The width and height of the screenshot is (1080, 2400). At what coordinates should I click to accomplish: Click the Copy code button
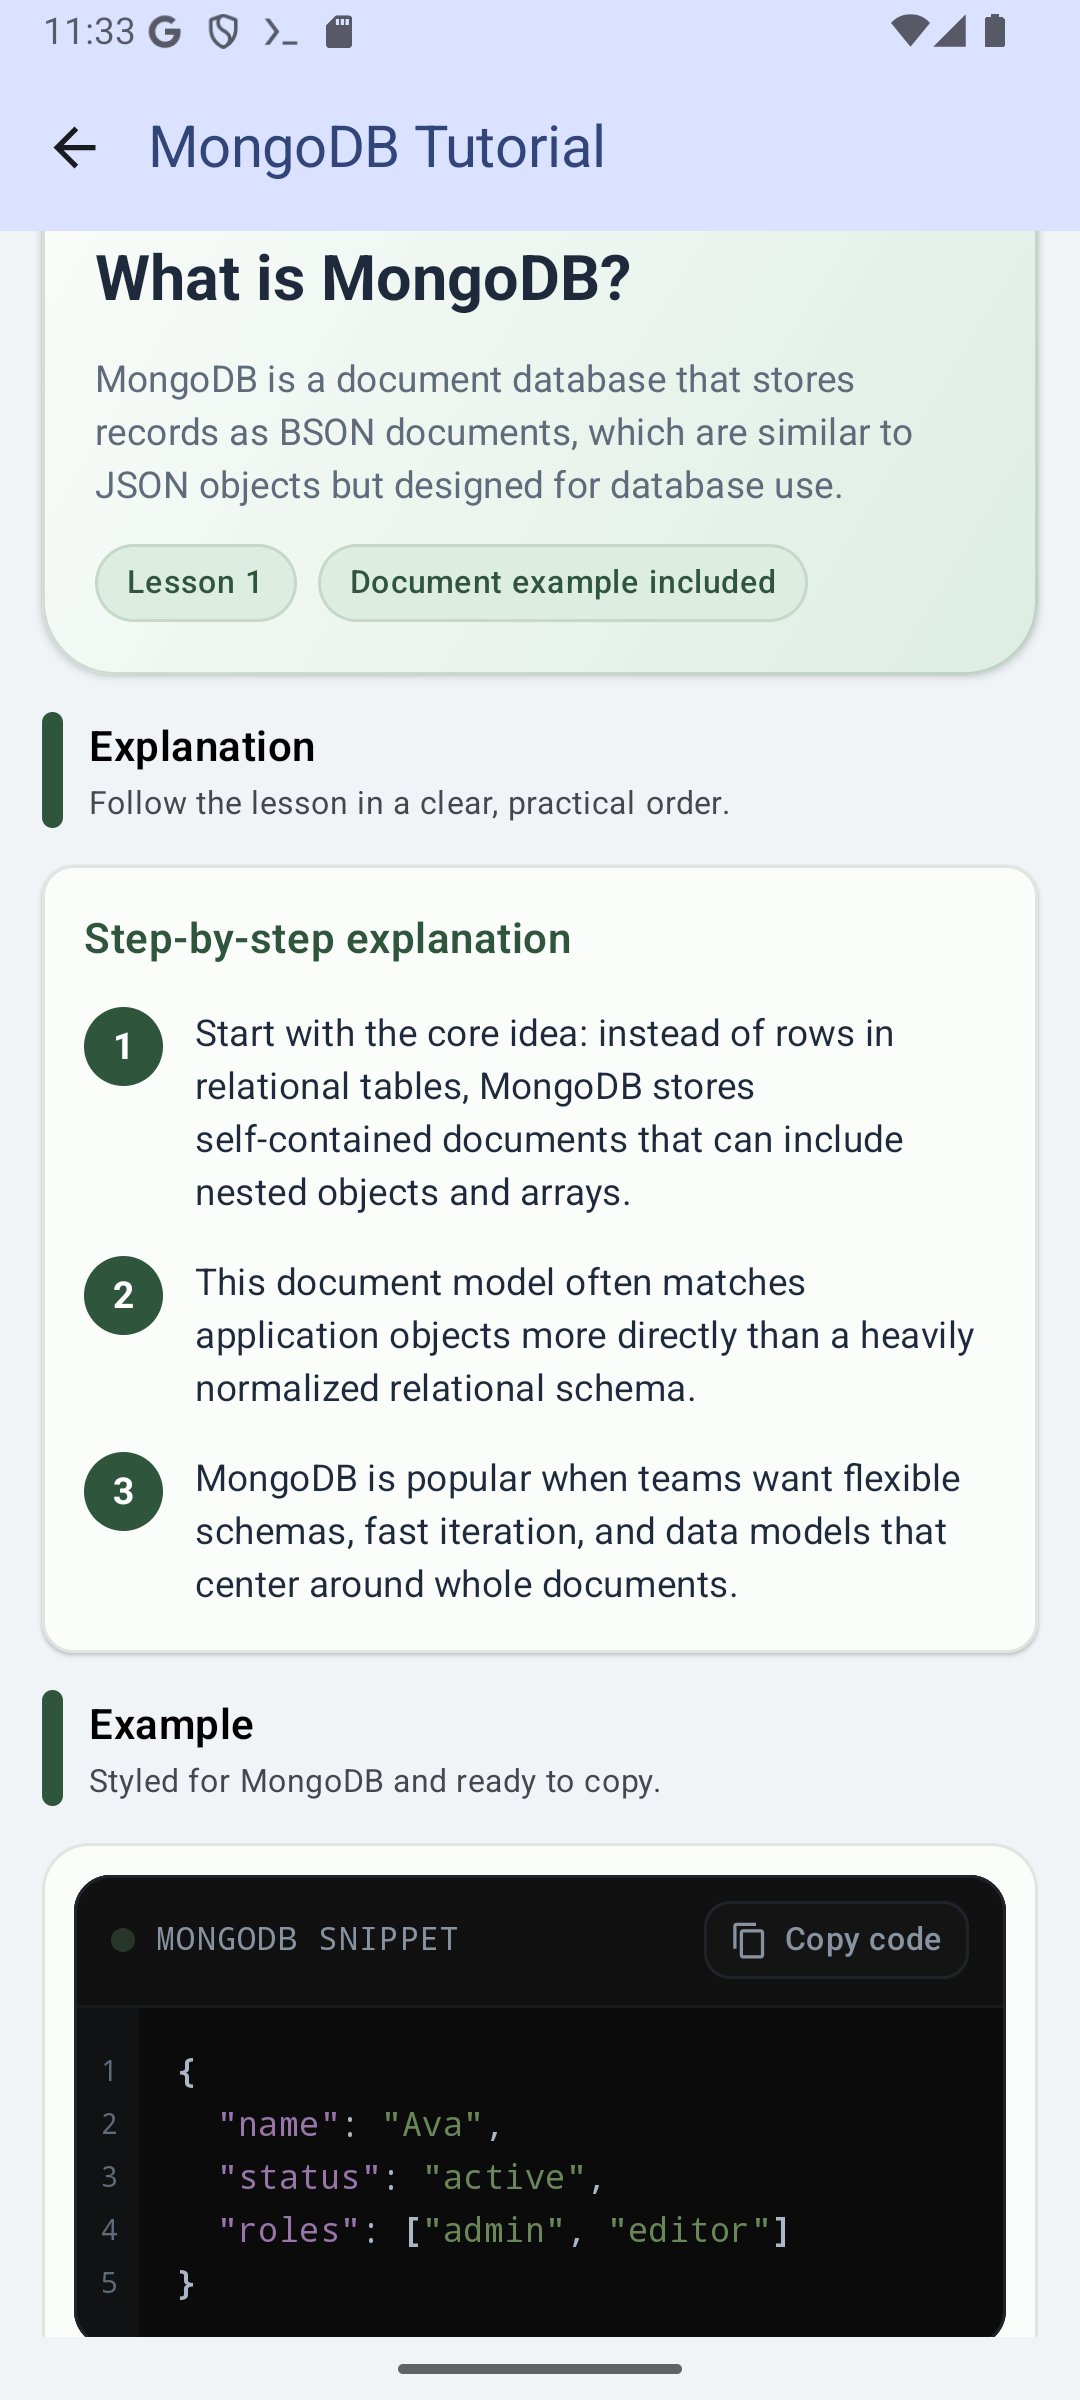click(836, 1939)
